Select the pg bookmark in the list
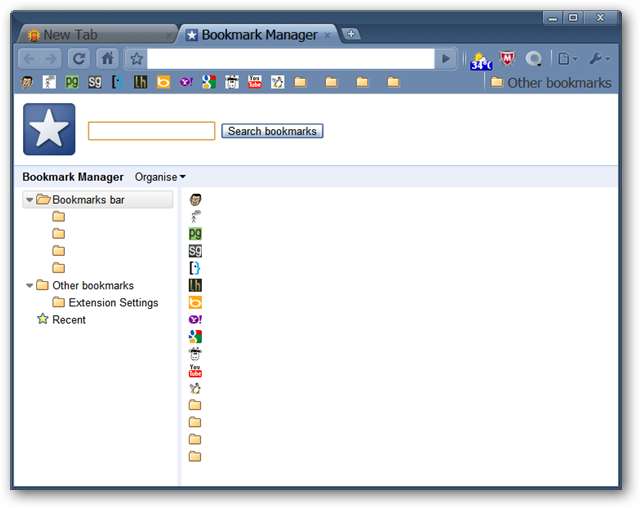The width and height of the screenshot is (640, 508). 196,234
